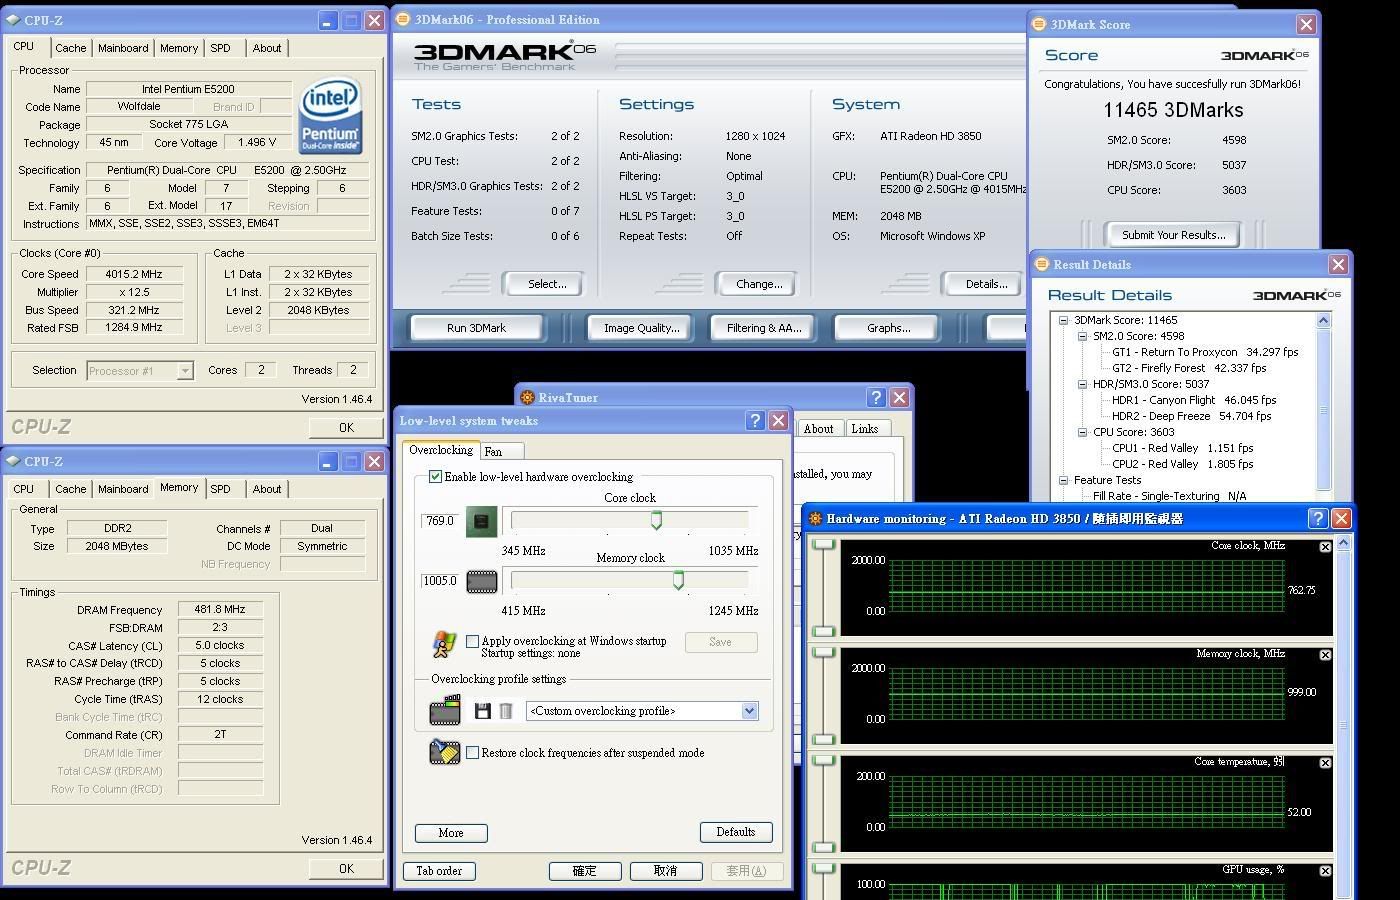The image size is (1400, 900).
Task: Click the Image Quality... button
Action: [641, 328]
